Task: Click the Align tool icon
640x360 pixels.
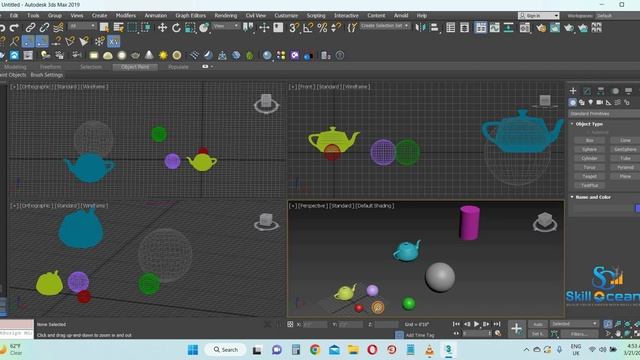Action: tap(434, 28)
